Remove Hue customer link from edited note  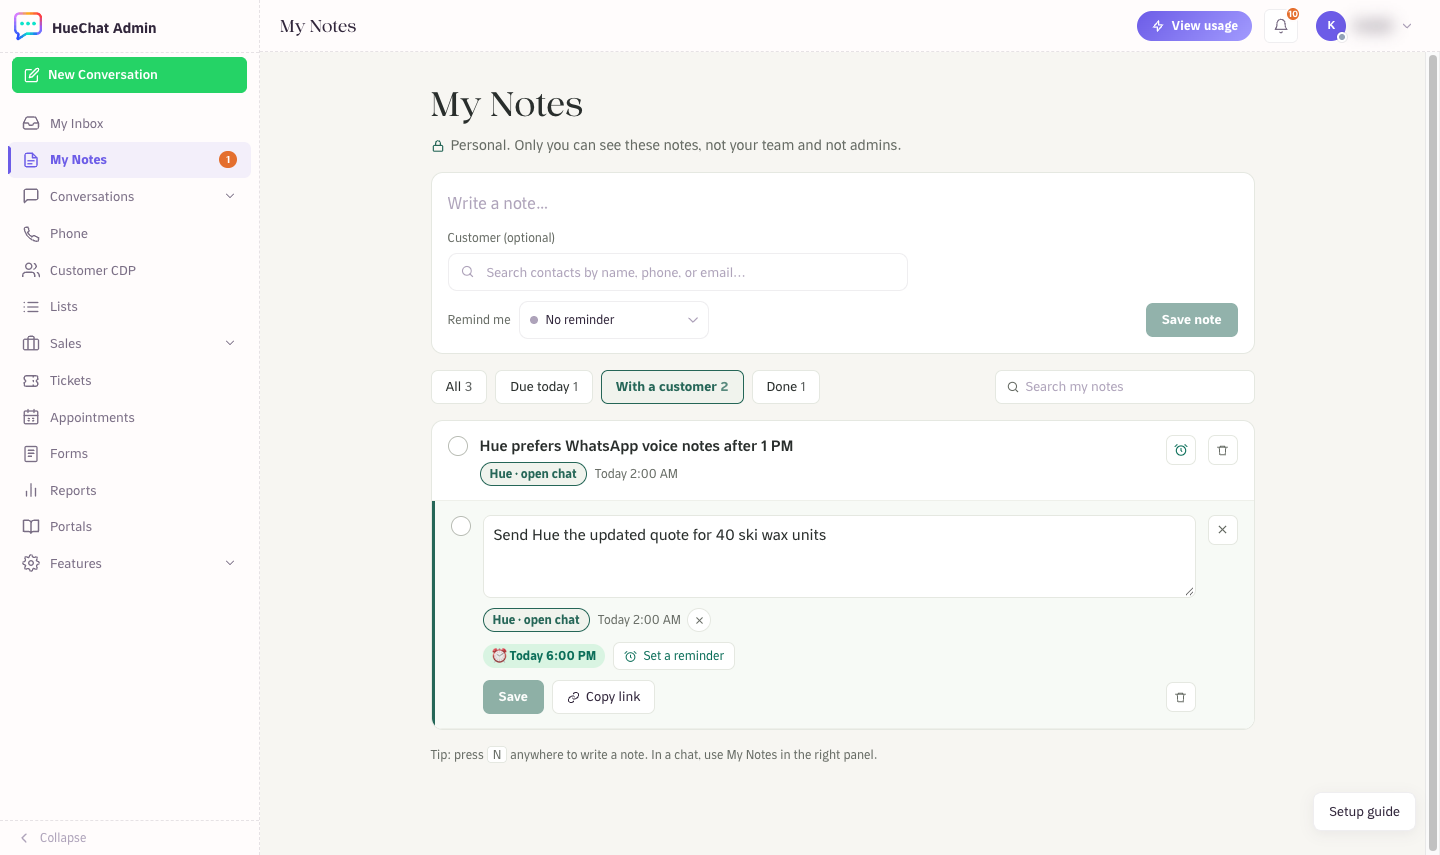tap(699, 620)
